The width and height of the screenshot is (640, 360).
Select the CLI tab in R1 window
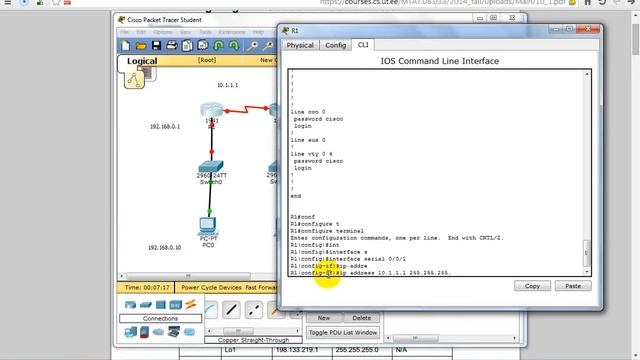pos(363,44)
